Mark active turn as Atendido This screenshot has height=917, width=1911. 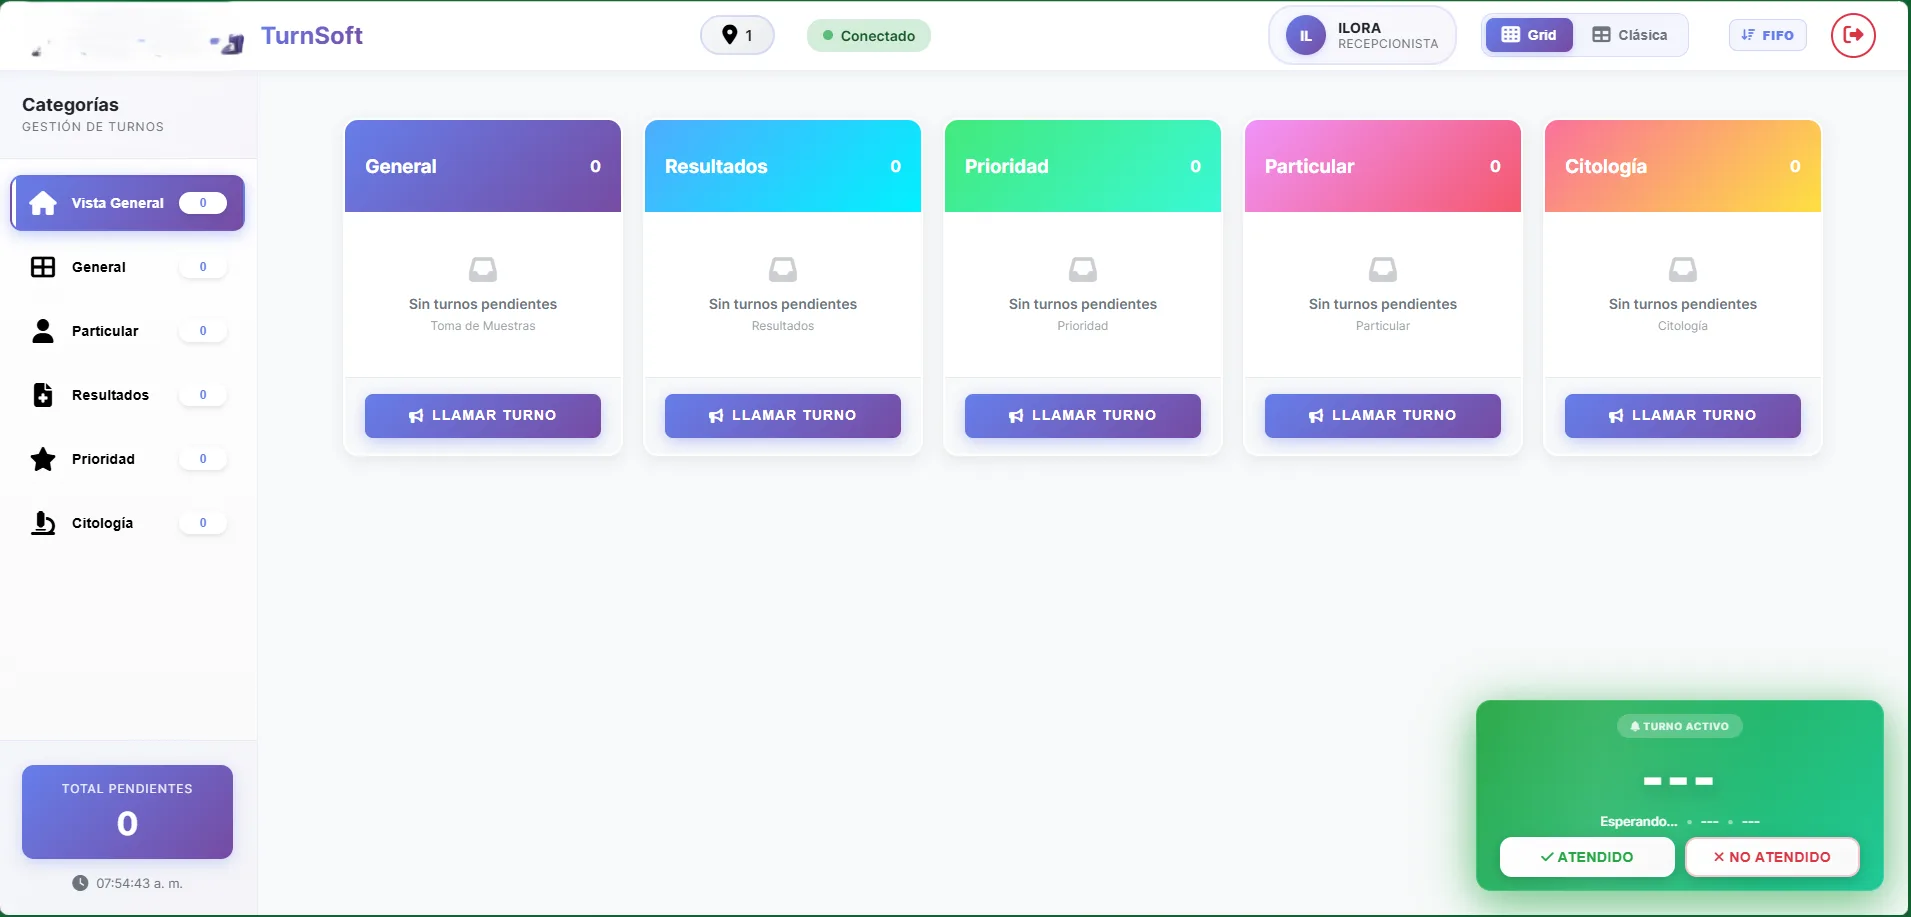pyautogui.click(x=1587, y=857)
